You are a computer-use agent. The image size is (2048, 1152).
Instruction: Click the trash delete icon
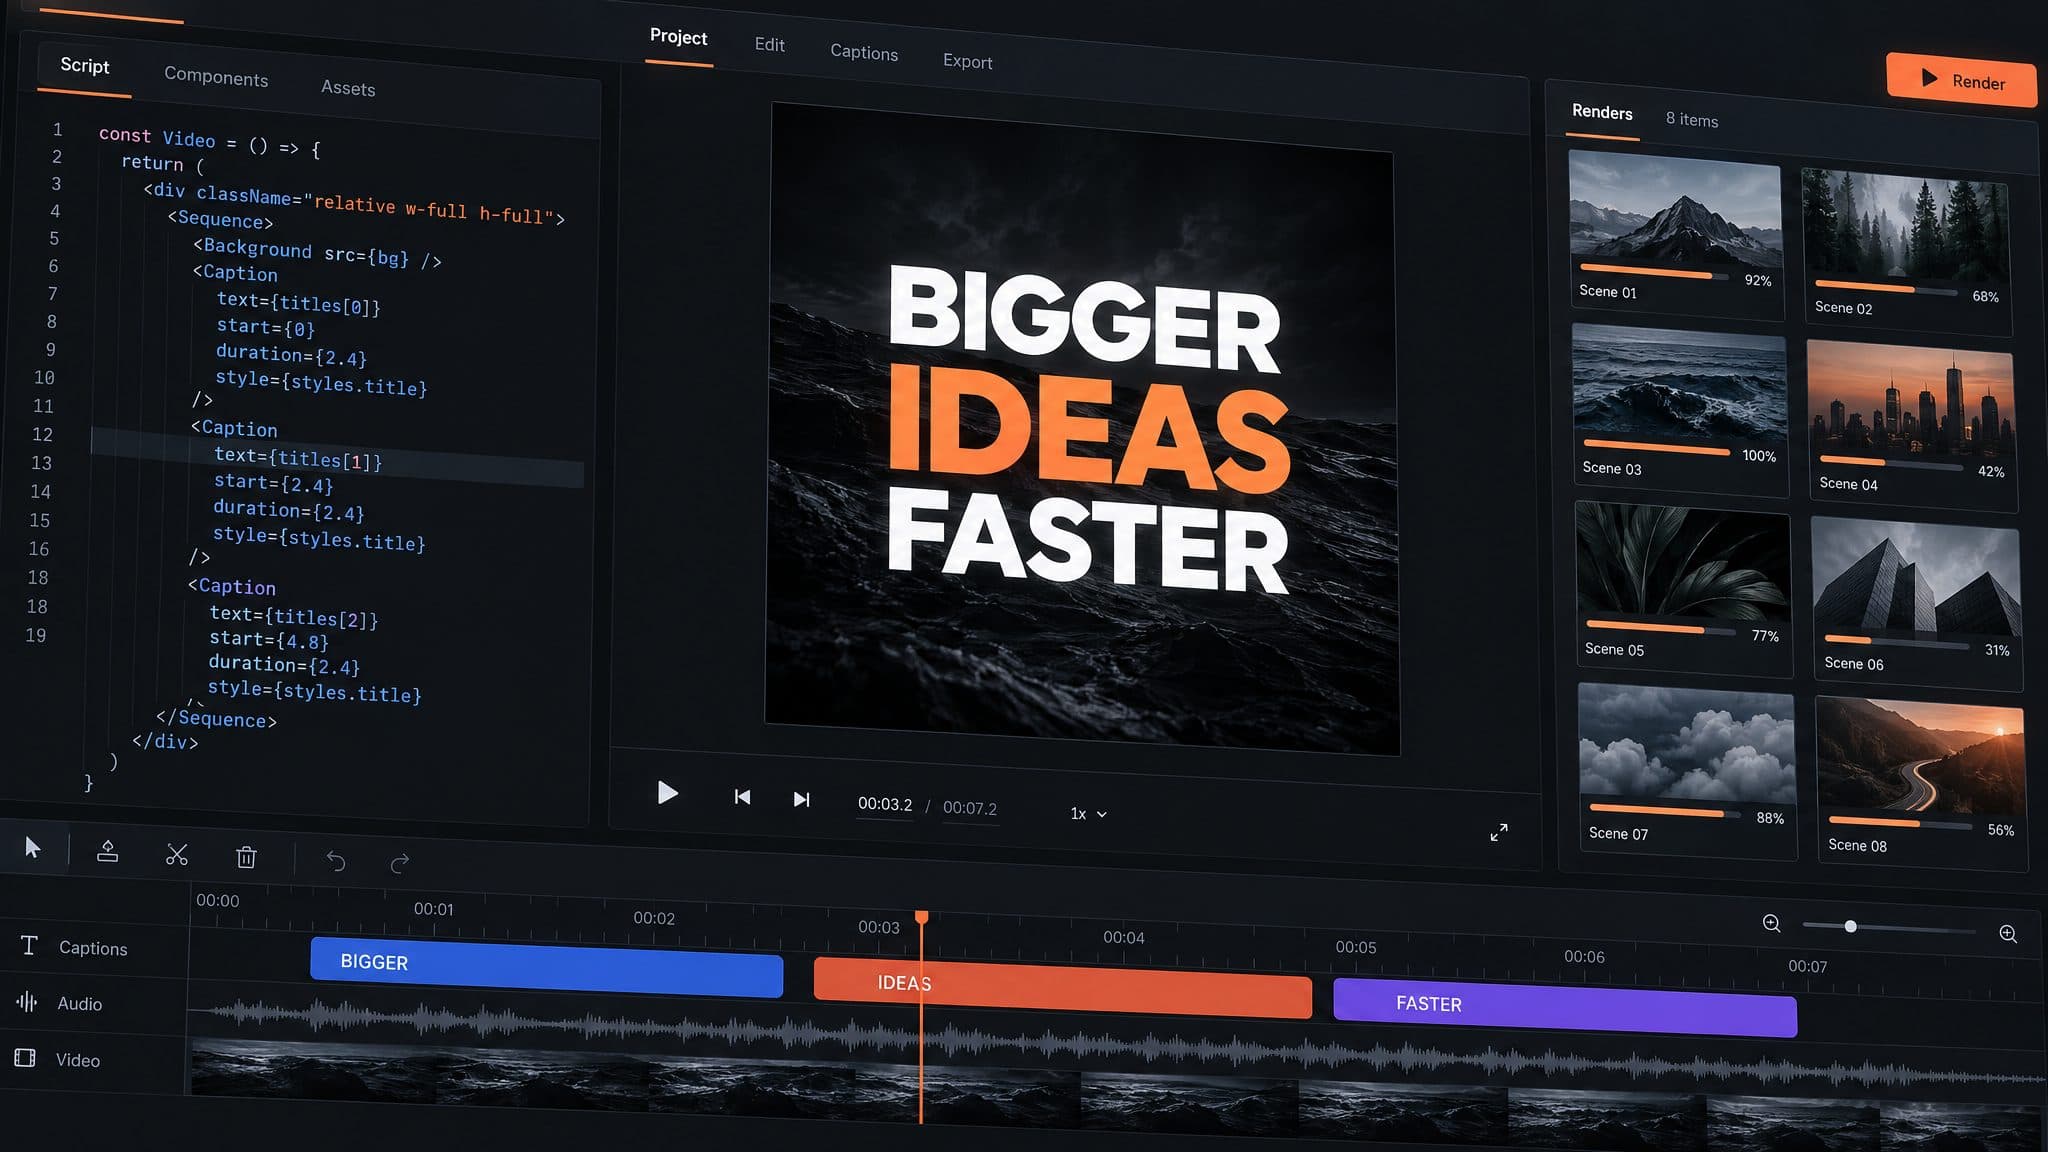point(246,857)
